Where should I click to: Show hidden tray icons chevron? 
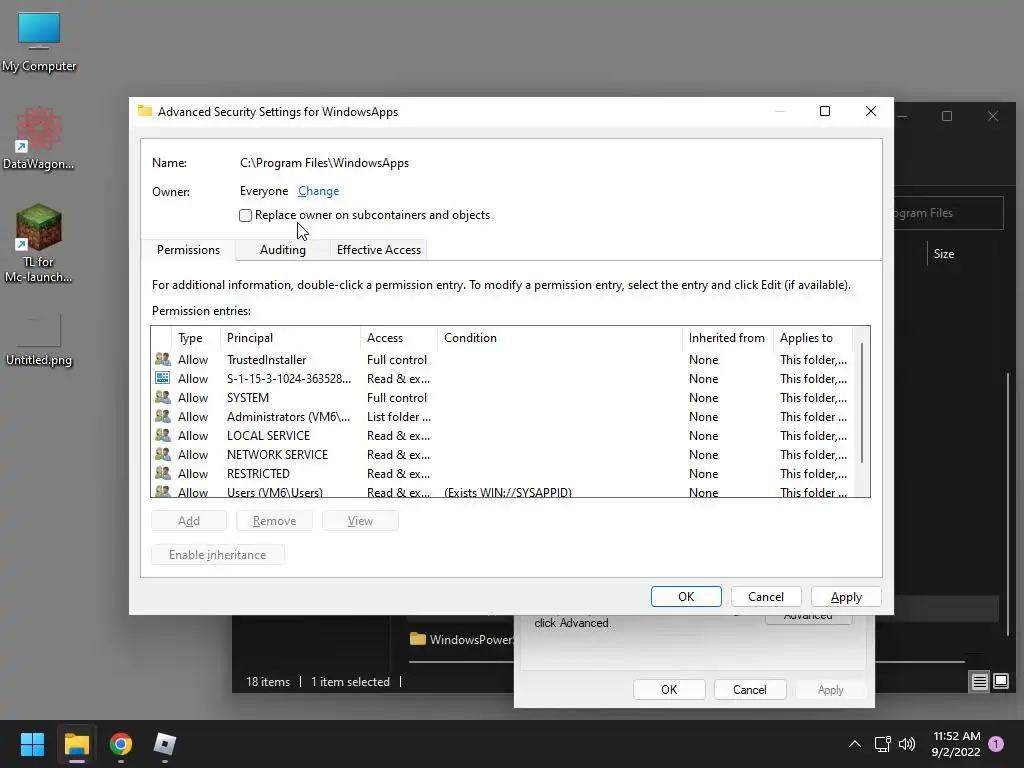[854, 744]
